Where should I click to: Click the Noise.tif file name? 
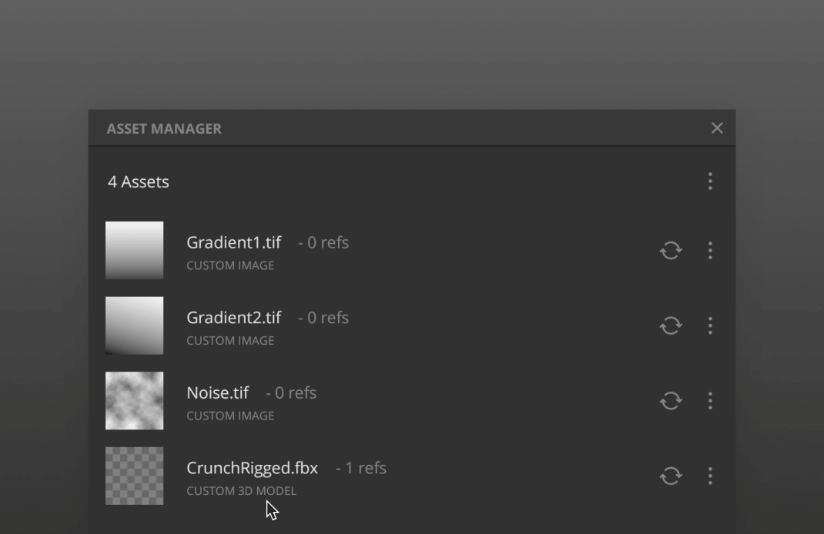click(x=218, y=392)
